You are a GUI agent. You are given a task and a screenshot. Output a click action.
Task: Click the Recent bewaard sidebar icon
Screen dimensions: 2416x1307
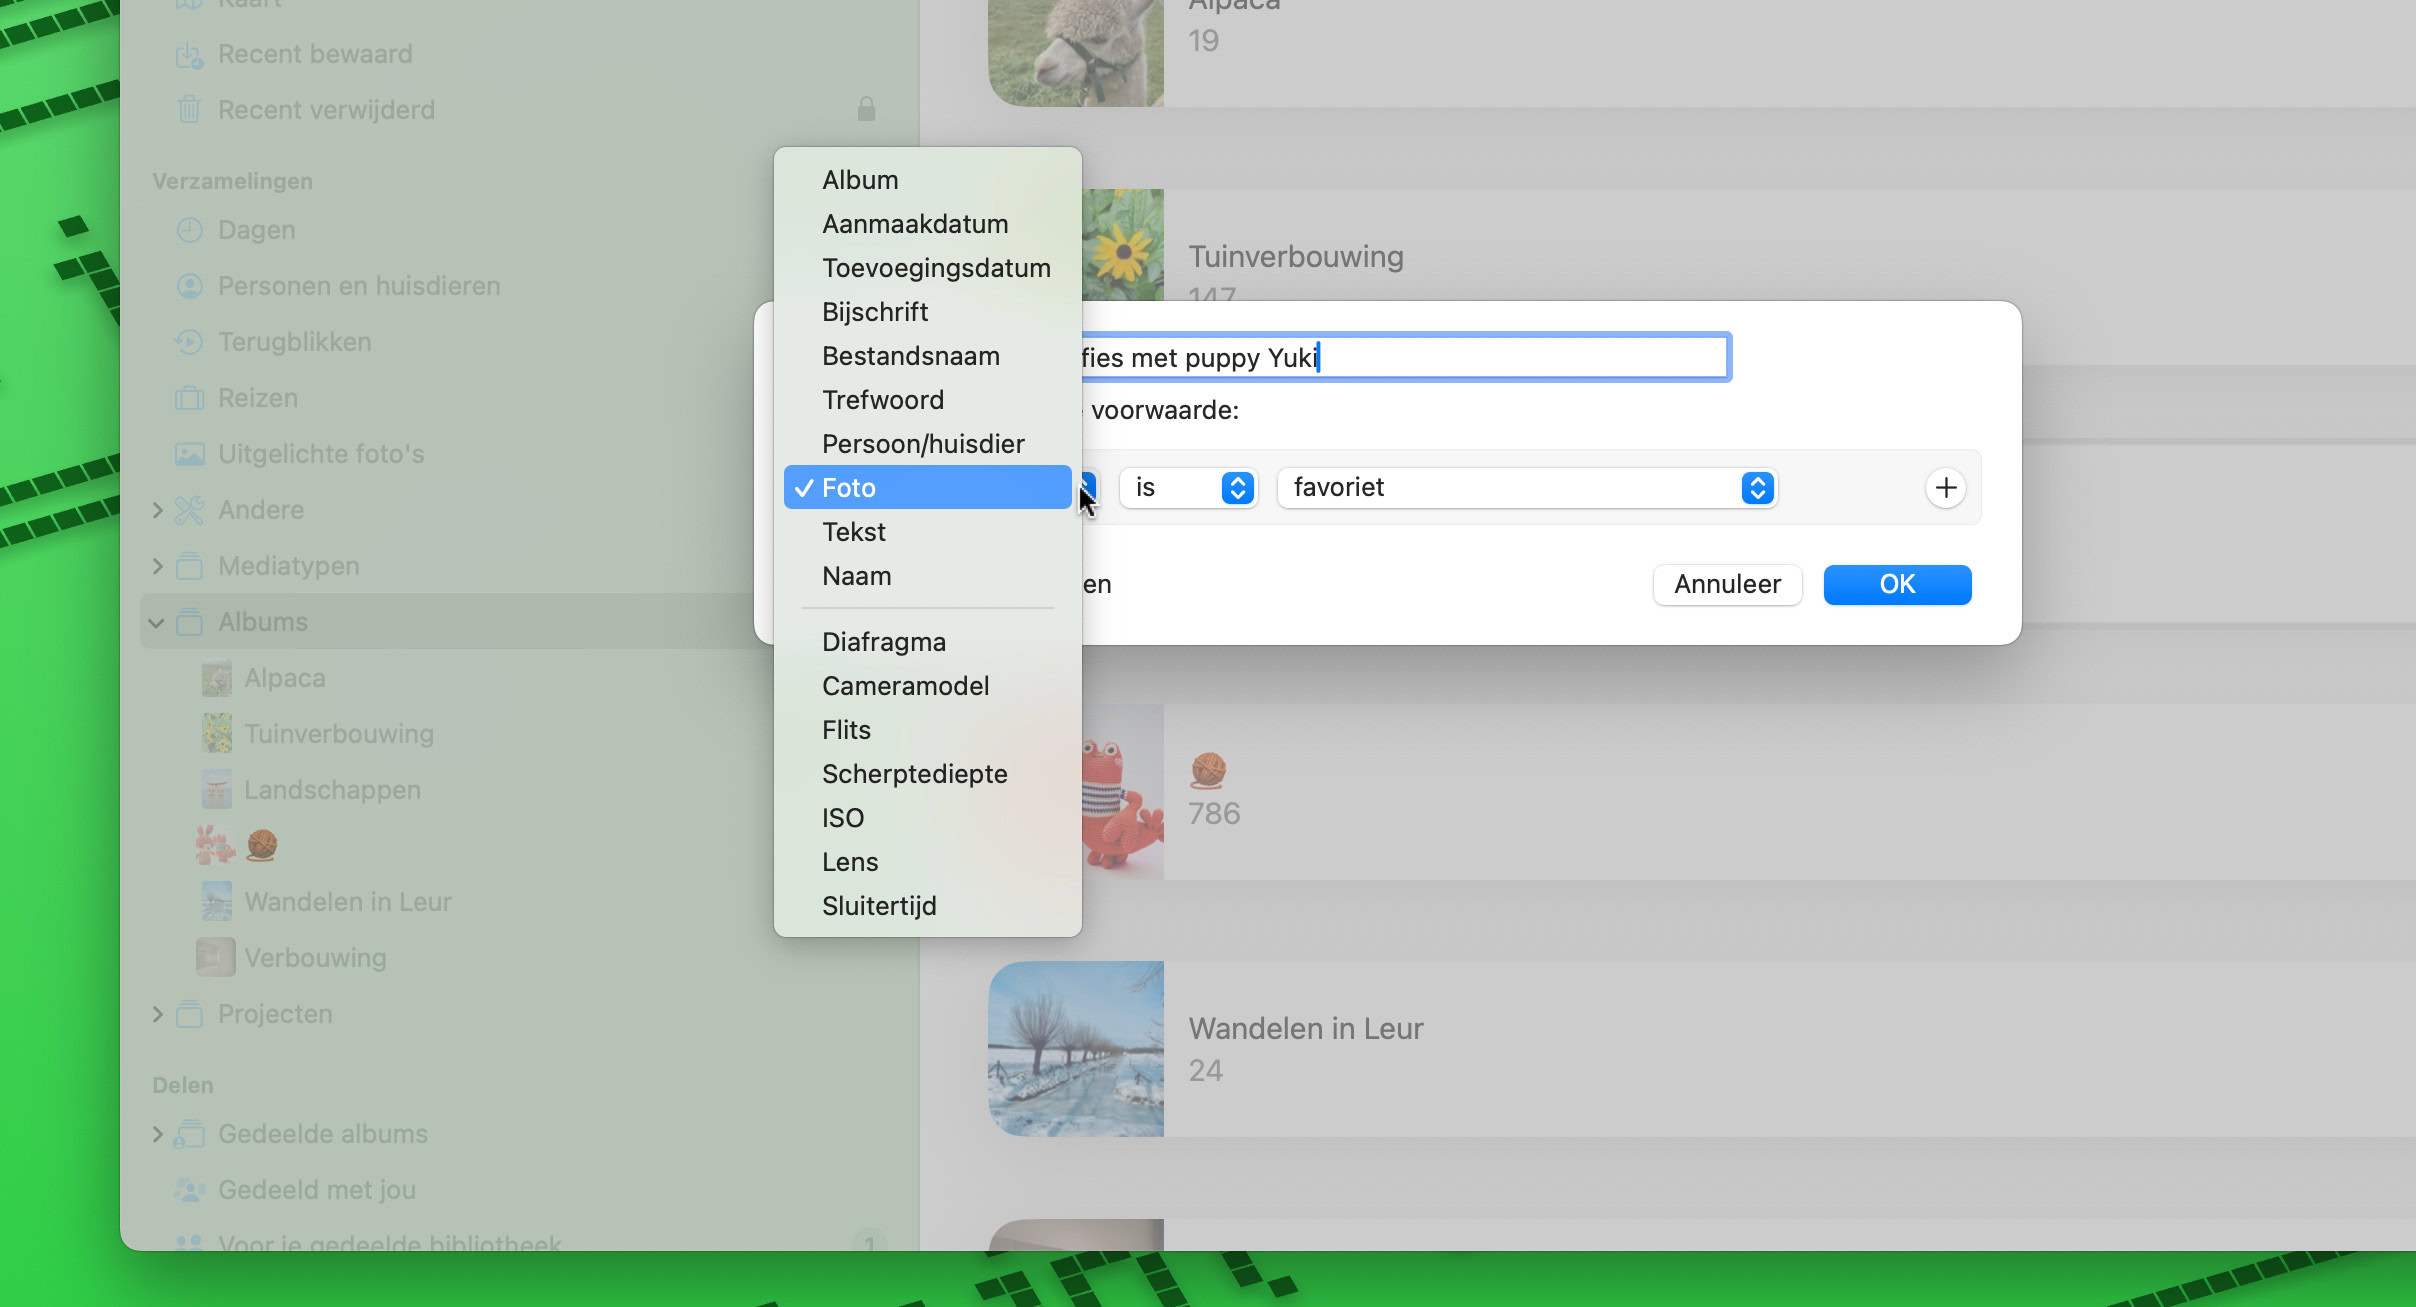[x=189, y=54]
